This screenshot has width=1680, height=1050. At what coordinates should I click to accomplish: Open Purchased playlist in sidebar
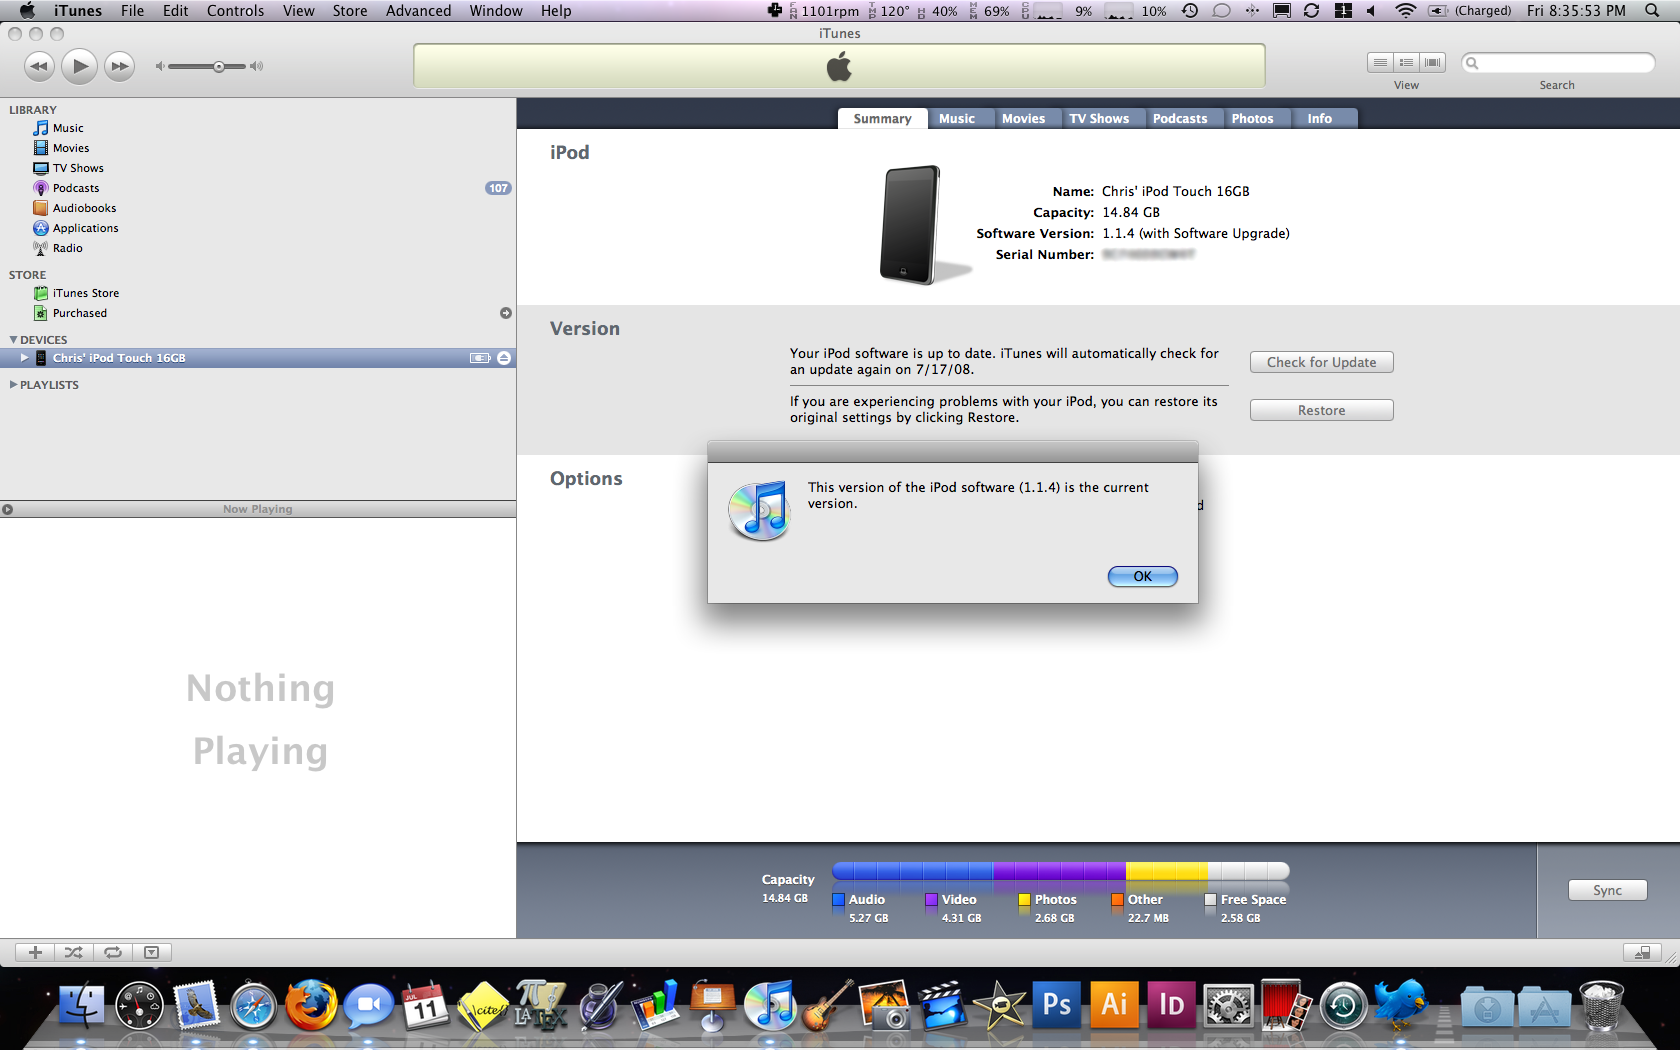click(x=80, y=313)
